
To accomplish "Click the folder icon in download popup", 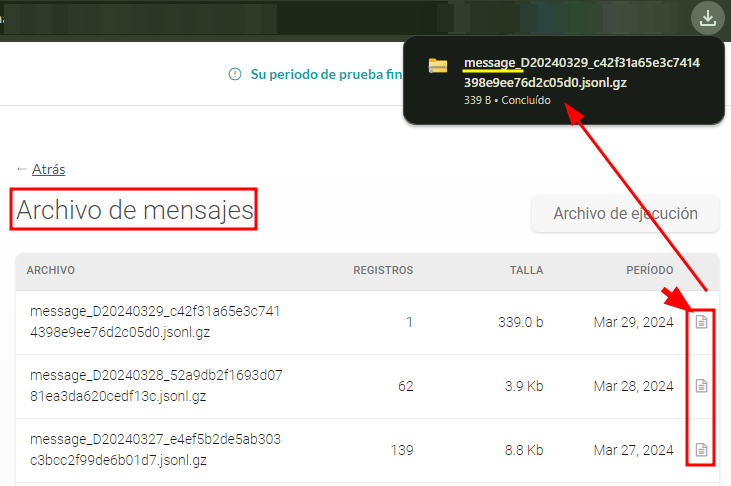I will [x=438, y=66].
